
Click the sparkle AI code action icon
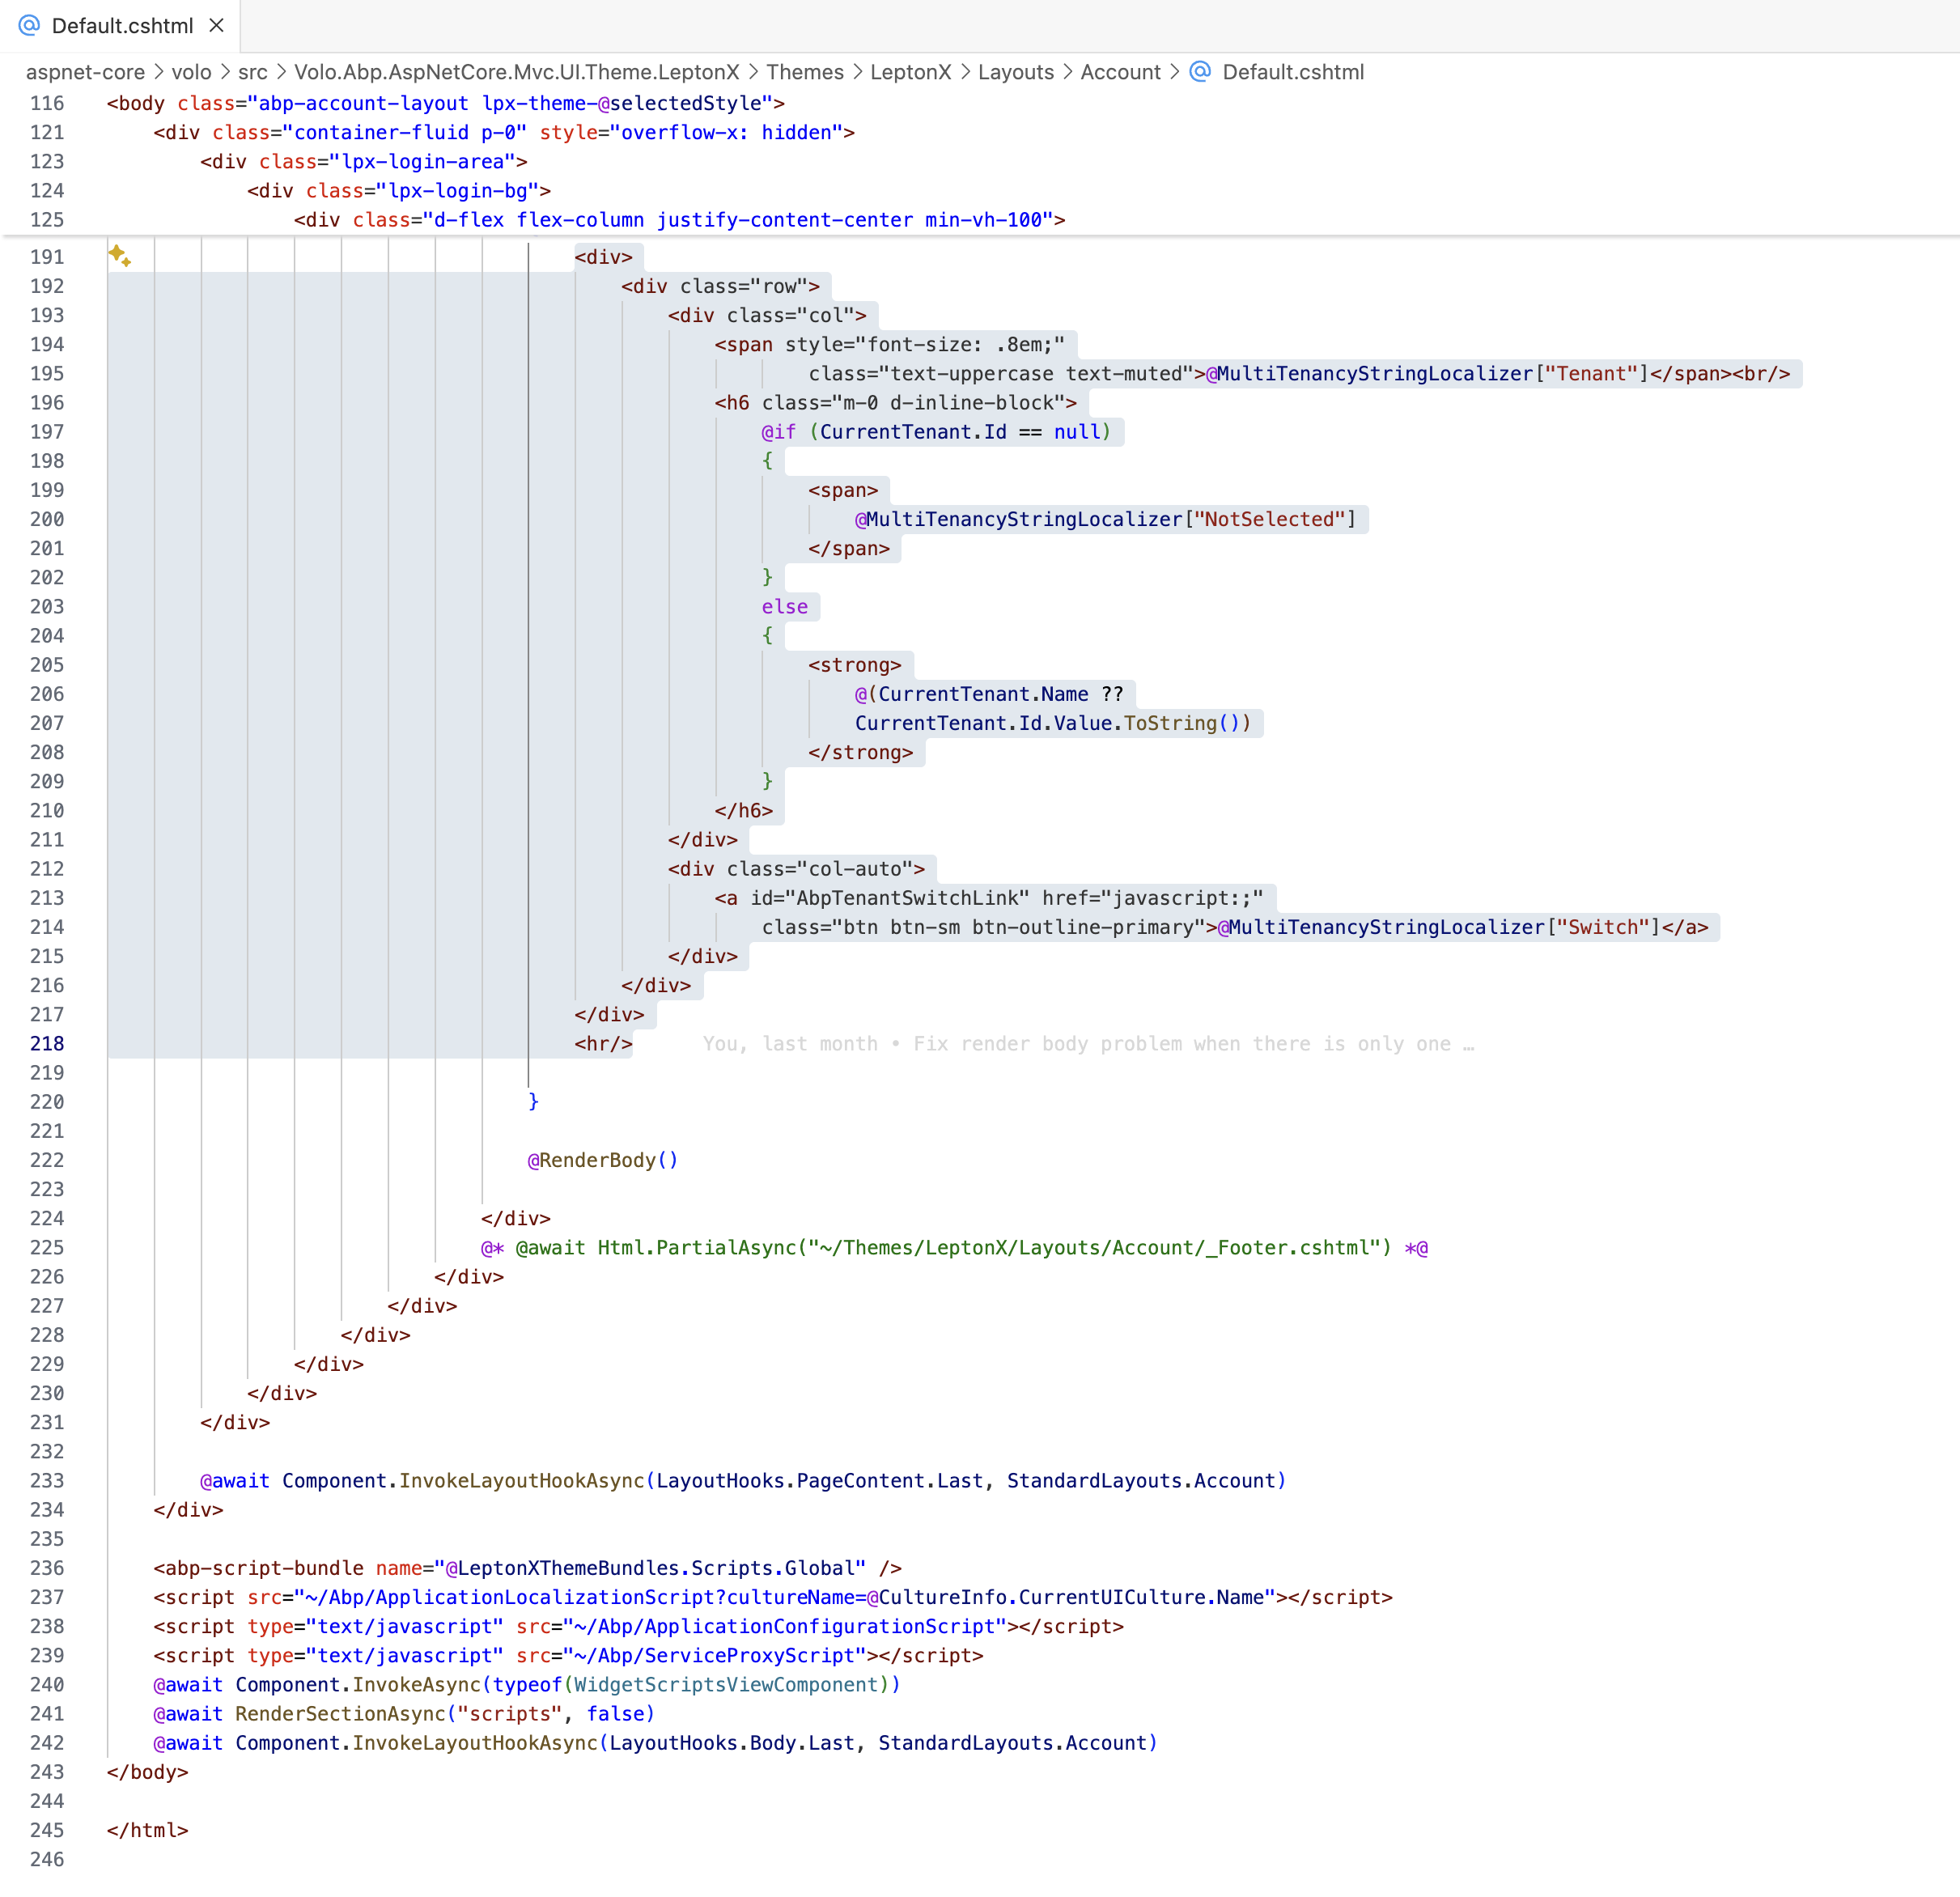click(120, 256)
